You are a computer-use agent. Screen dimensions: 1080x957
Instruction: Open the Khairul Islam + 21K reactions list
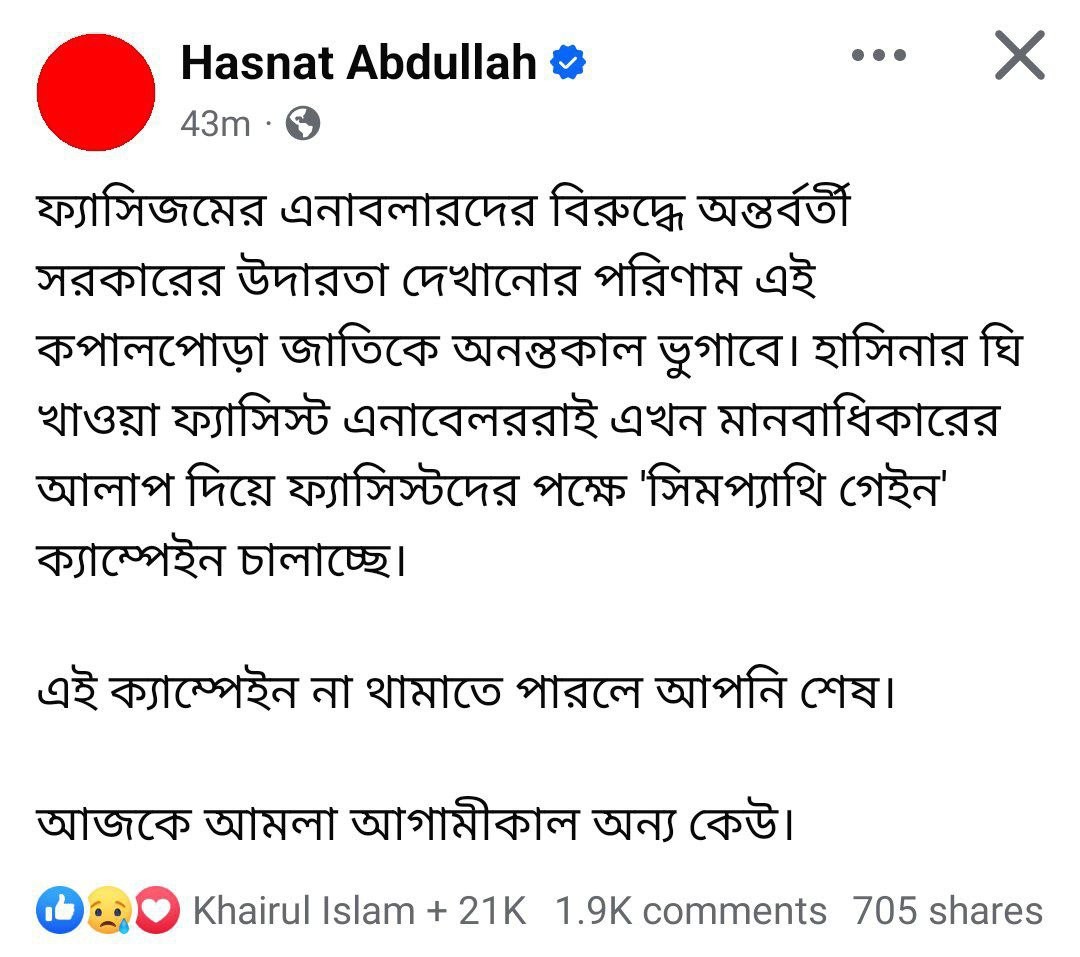tap(360, 911)
